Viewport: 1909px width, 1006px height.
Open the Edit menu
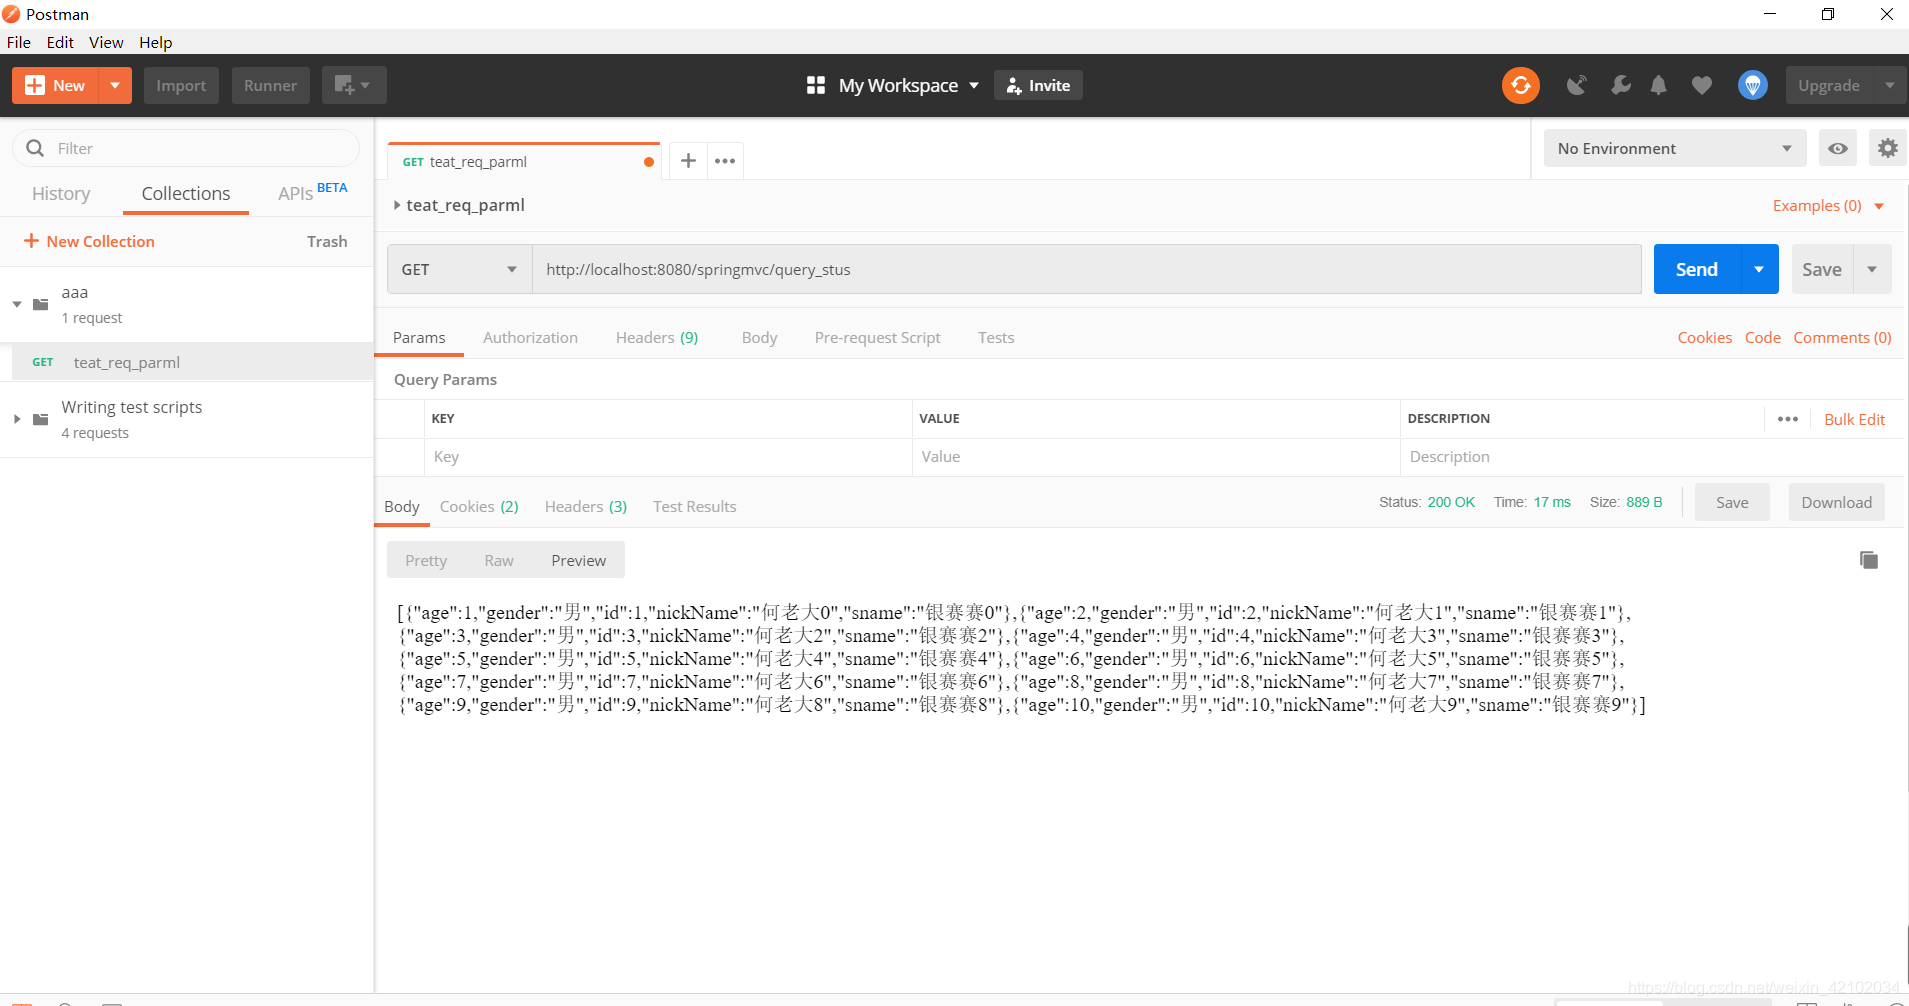pyautogui.click(x=60, y=42)
